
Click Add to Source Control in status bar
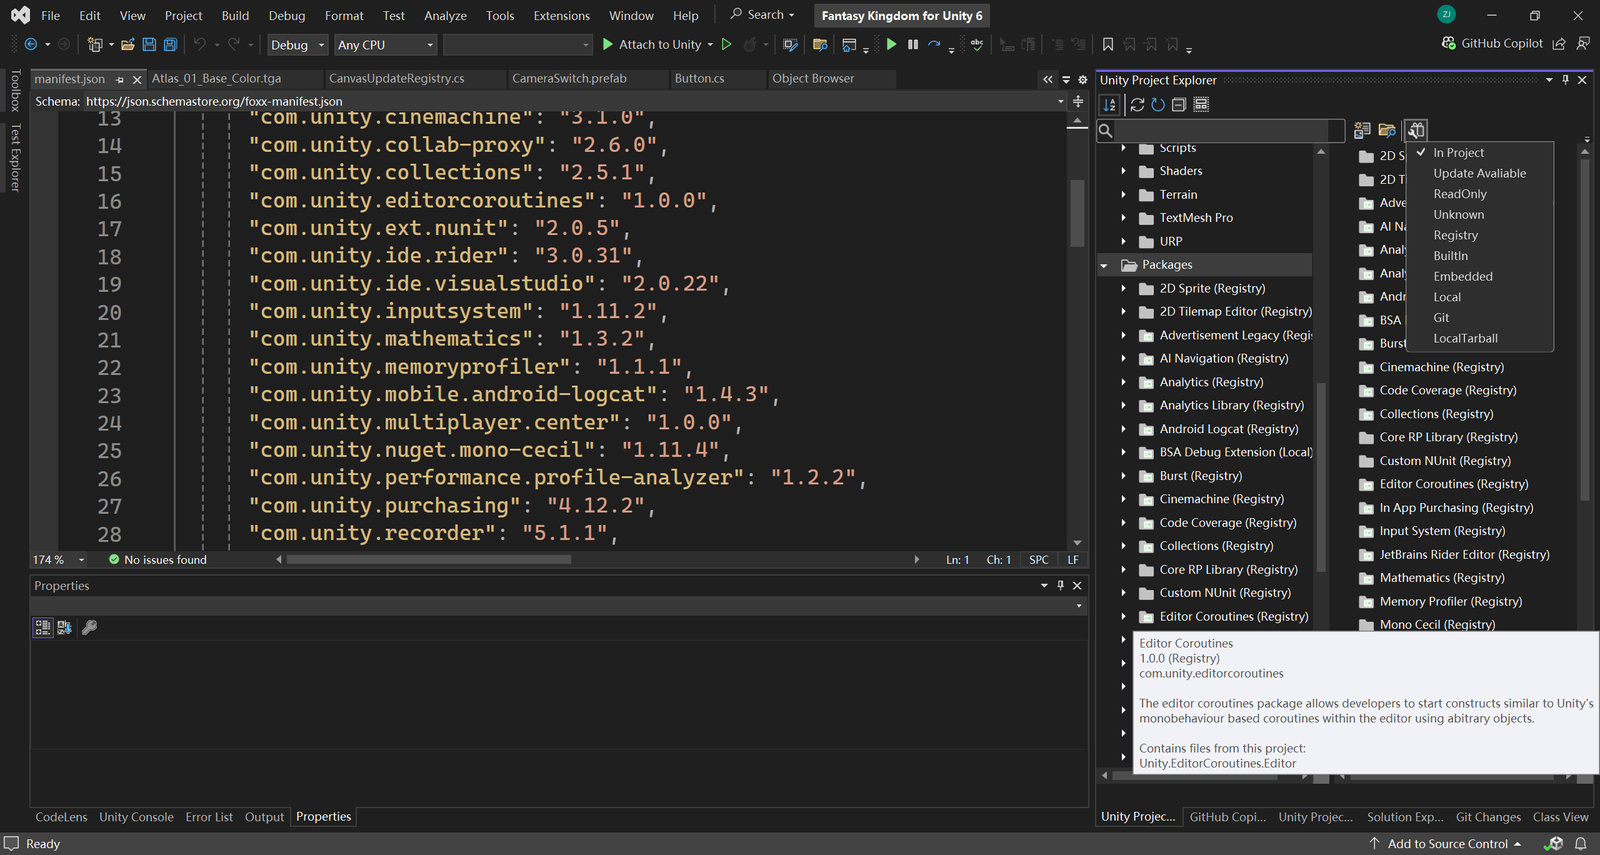1447,844
